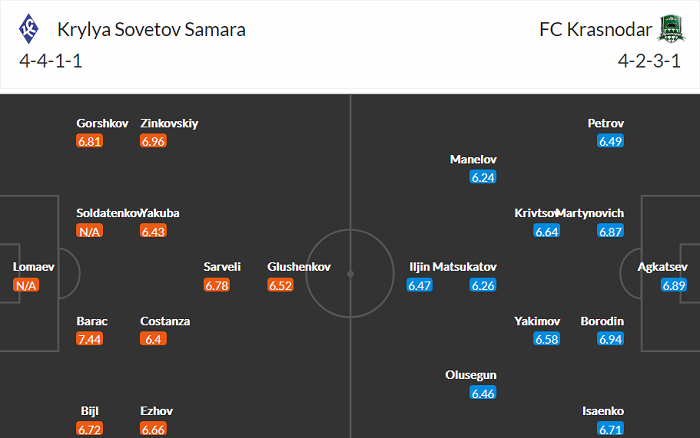The width and height of the screenshot is (700, 438).
Task: Open the Krylya Sovetov Samara team link
Action: tap(151, 29)
